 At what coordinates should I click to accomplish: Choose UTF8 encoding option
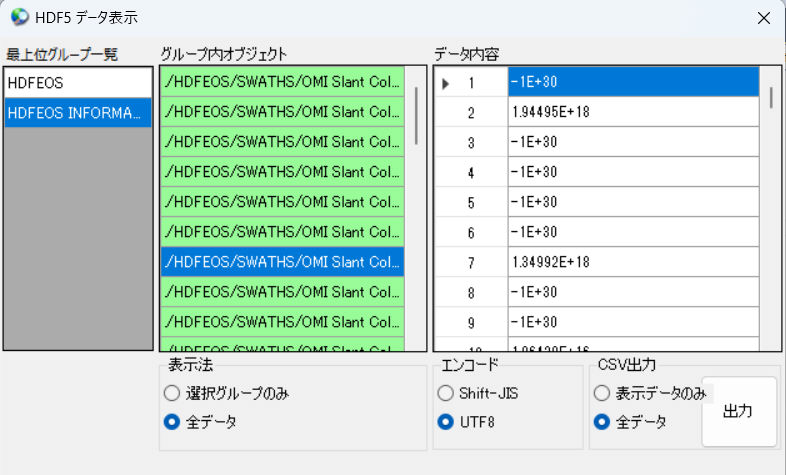pyautogui.click(x=446, y=422)
